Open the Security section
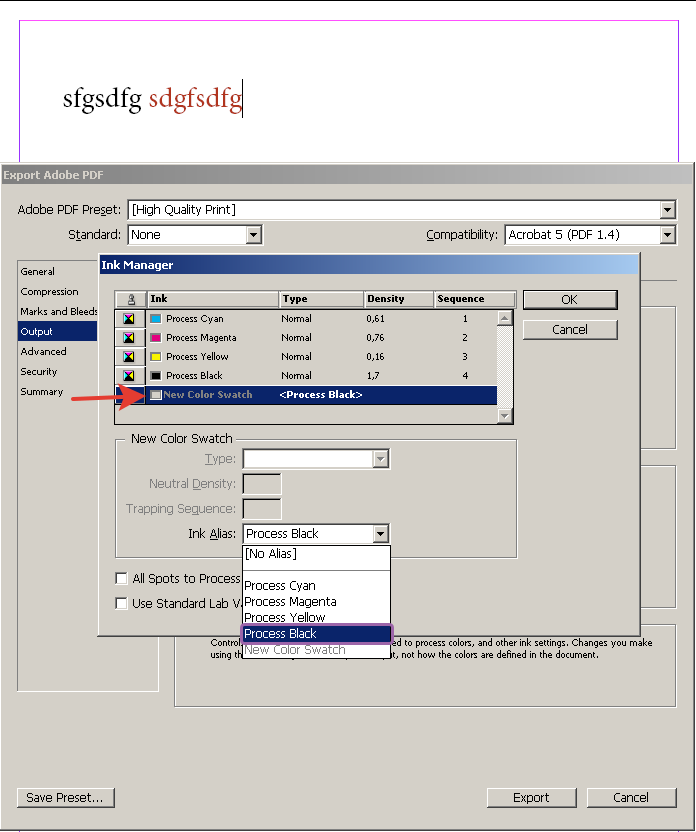 click(57, 372)
